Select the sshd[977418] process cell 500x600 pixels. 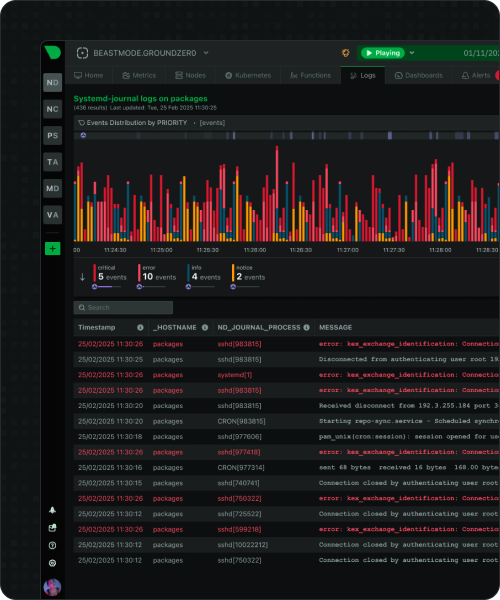pyautogui.click(x=239, y=452)
